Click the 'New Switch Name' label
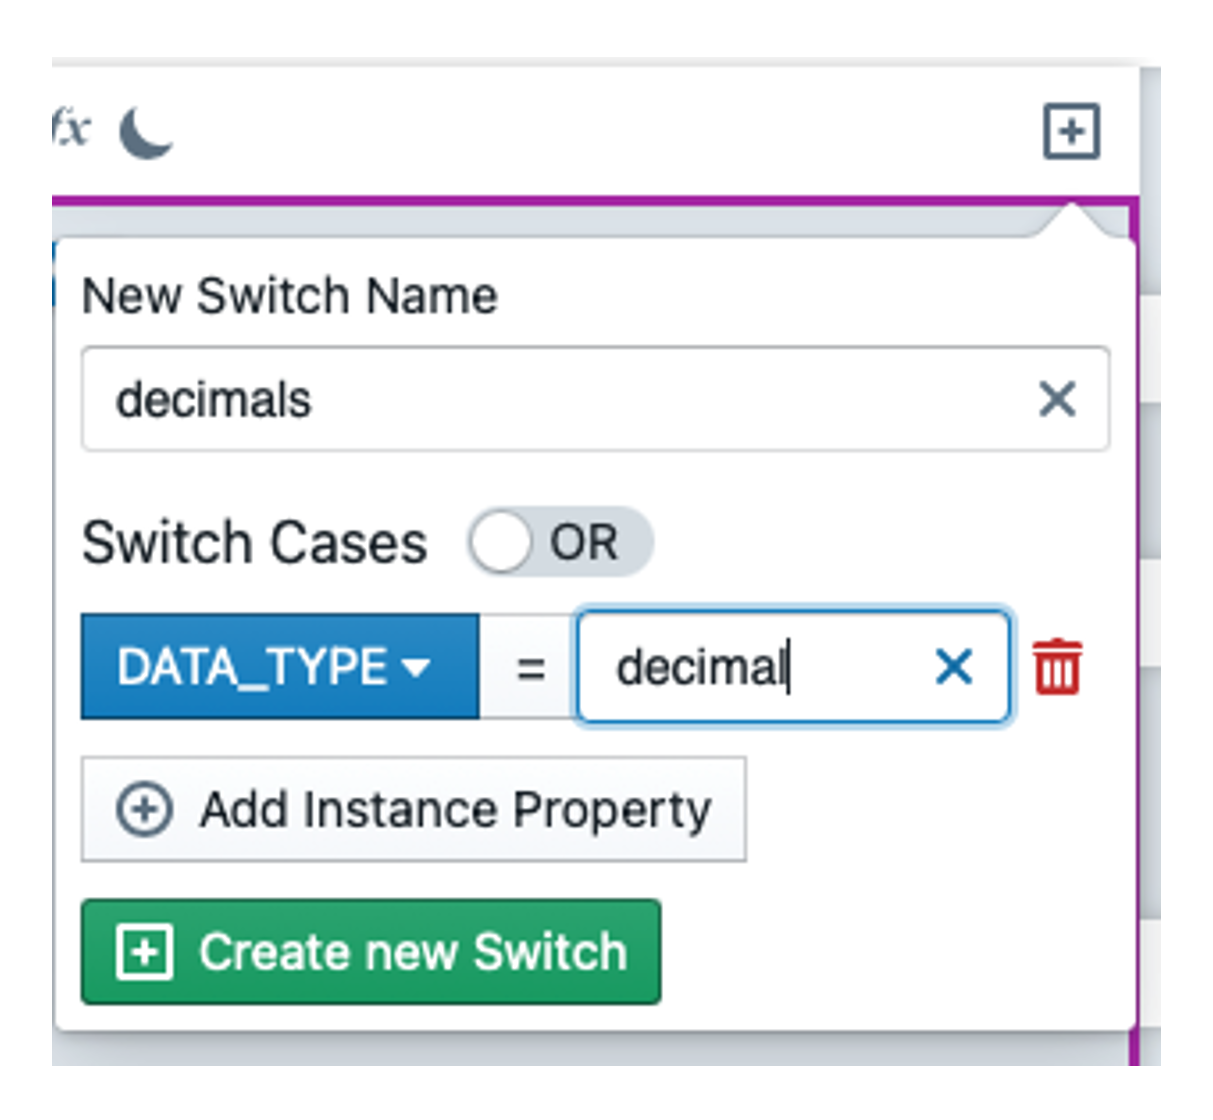The width and height of the screenshot is (1213, 1120). [x=290, y=296]
